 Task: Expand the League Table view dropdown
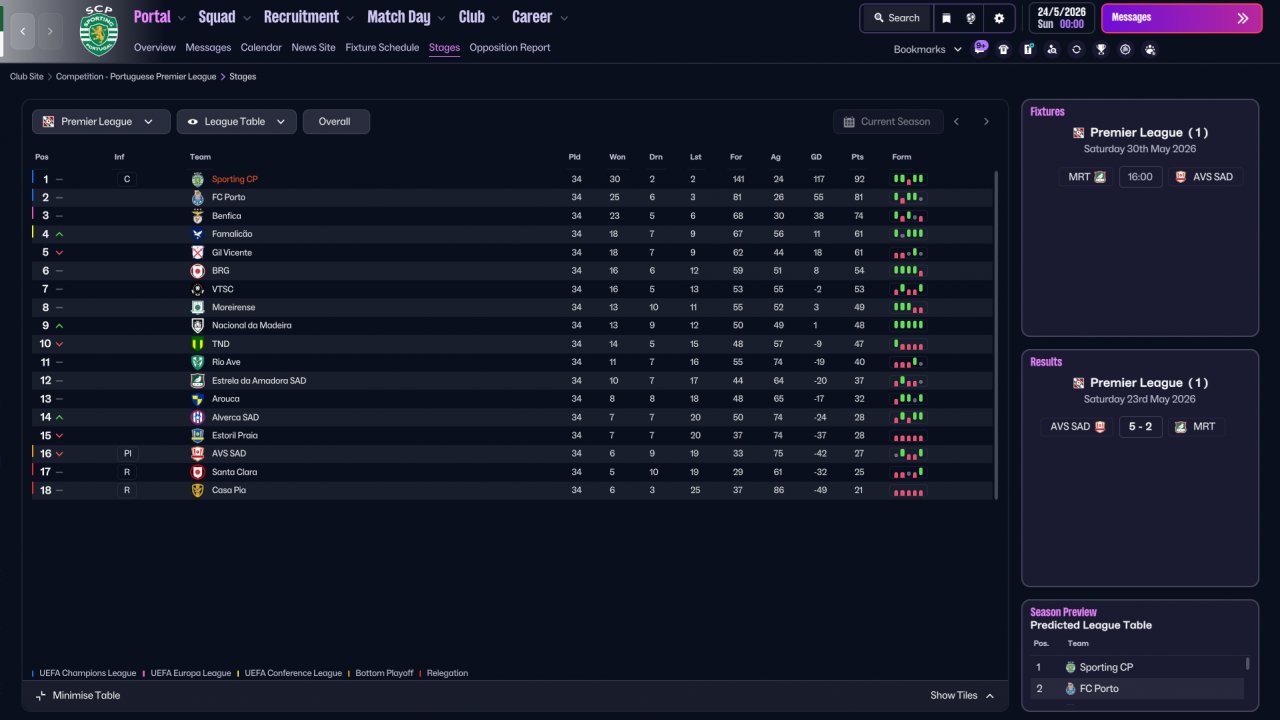click(237, 122)
